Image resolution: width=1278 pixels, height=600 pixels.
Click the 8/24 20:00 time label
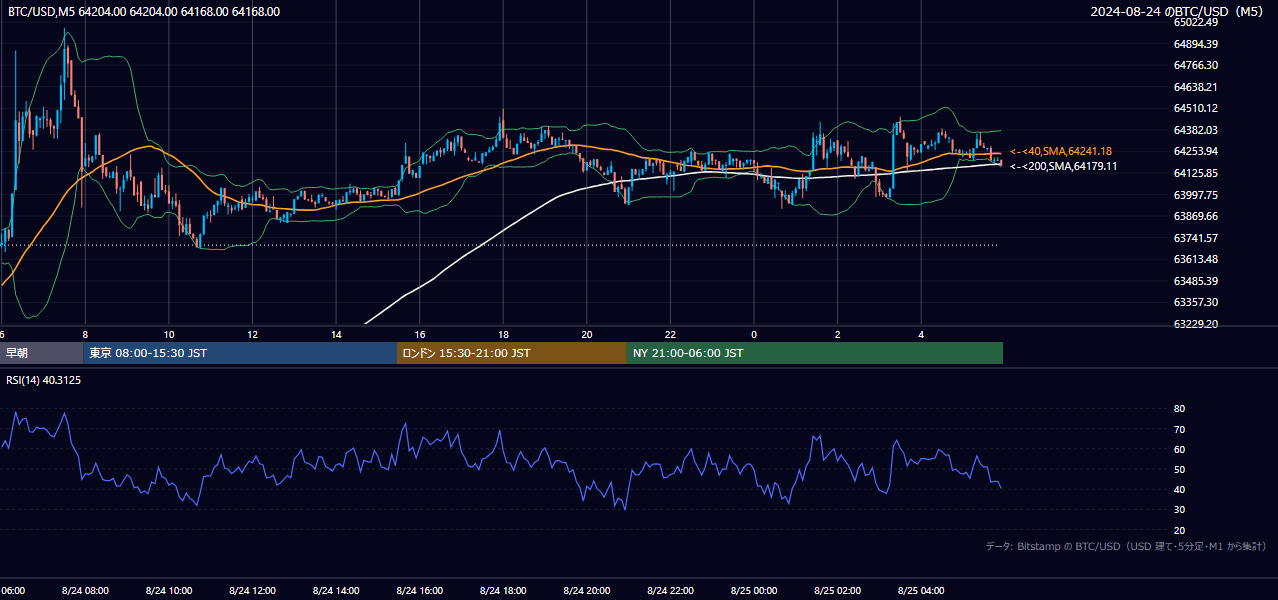click(587, 590)
